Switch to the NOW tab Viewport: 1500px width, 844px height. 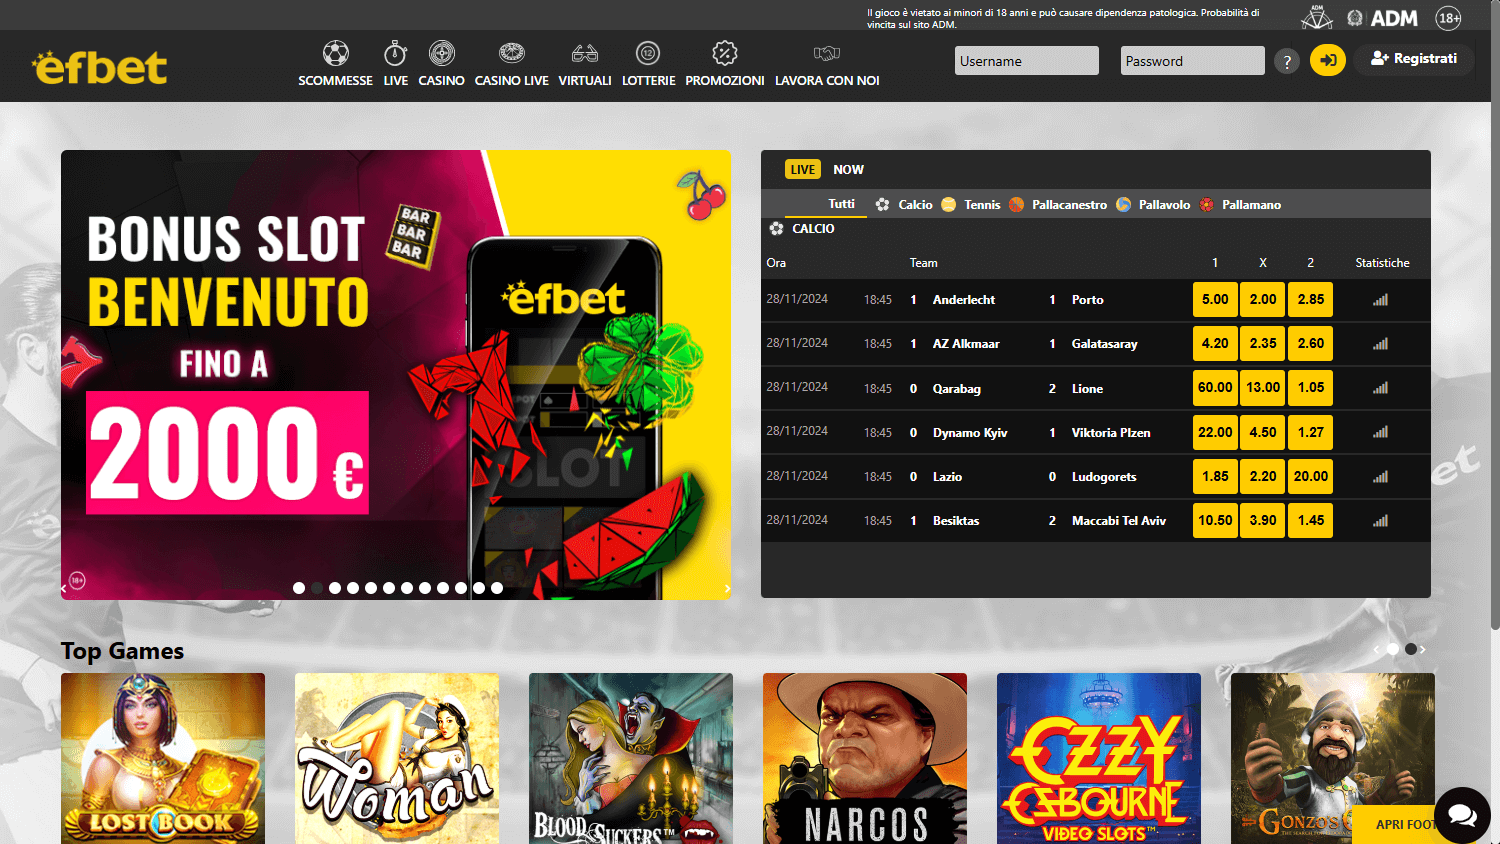(x=848, y=170)
